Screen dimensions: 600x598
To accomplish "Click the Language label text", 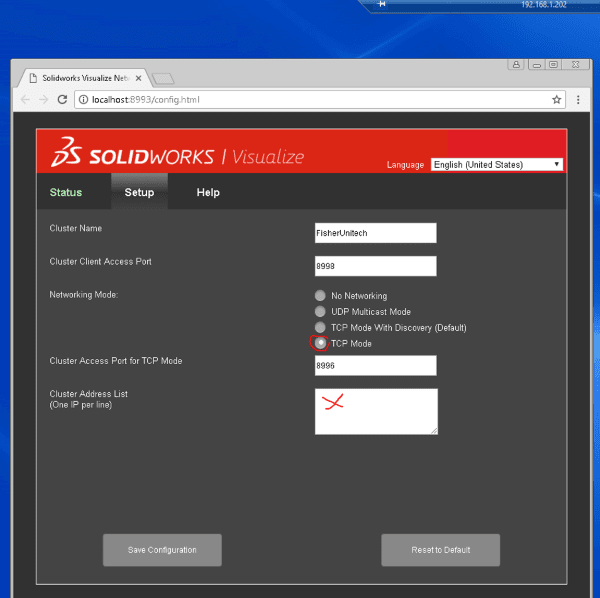I will tap(405, 165).
